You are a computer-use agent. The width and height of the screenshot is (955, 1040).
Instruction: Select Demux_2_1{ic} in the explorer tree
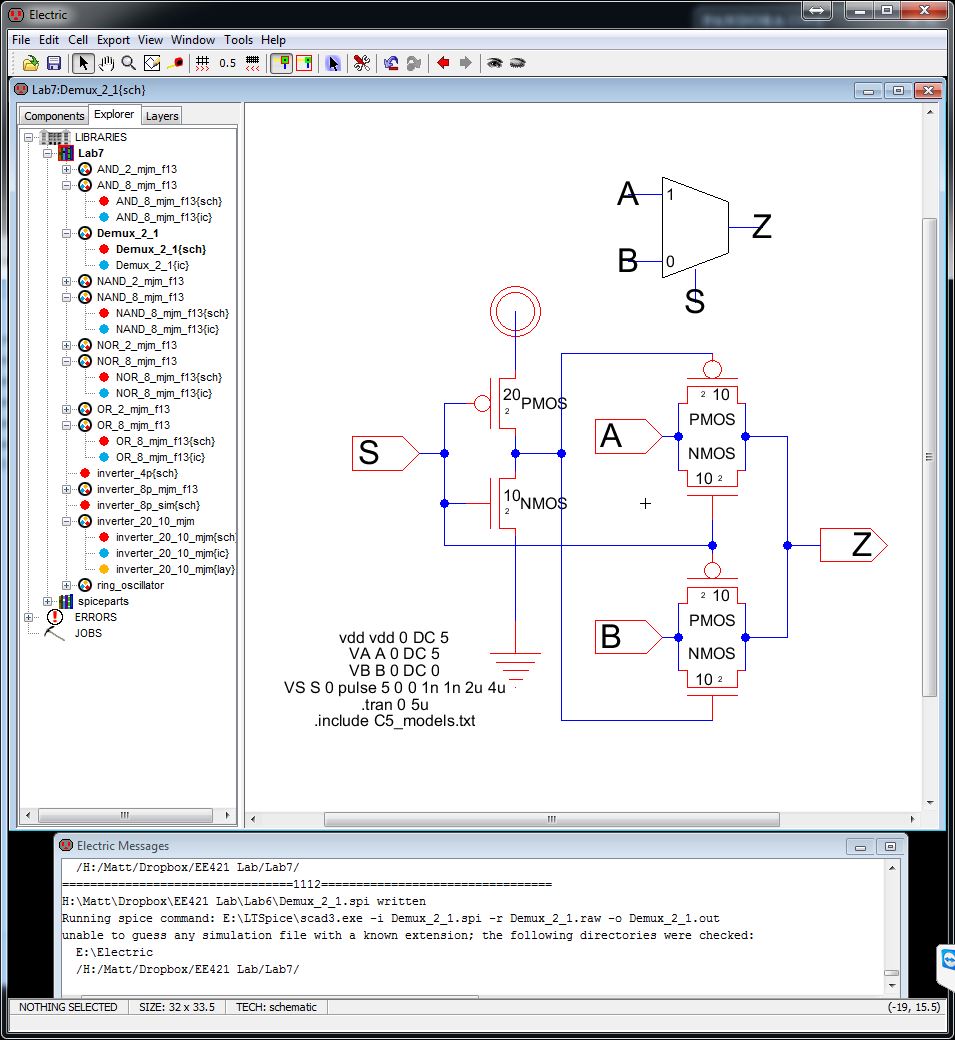pyautogui.click(x=152, y=265)
